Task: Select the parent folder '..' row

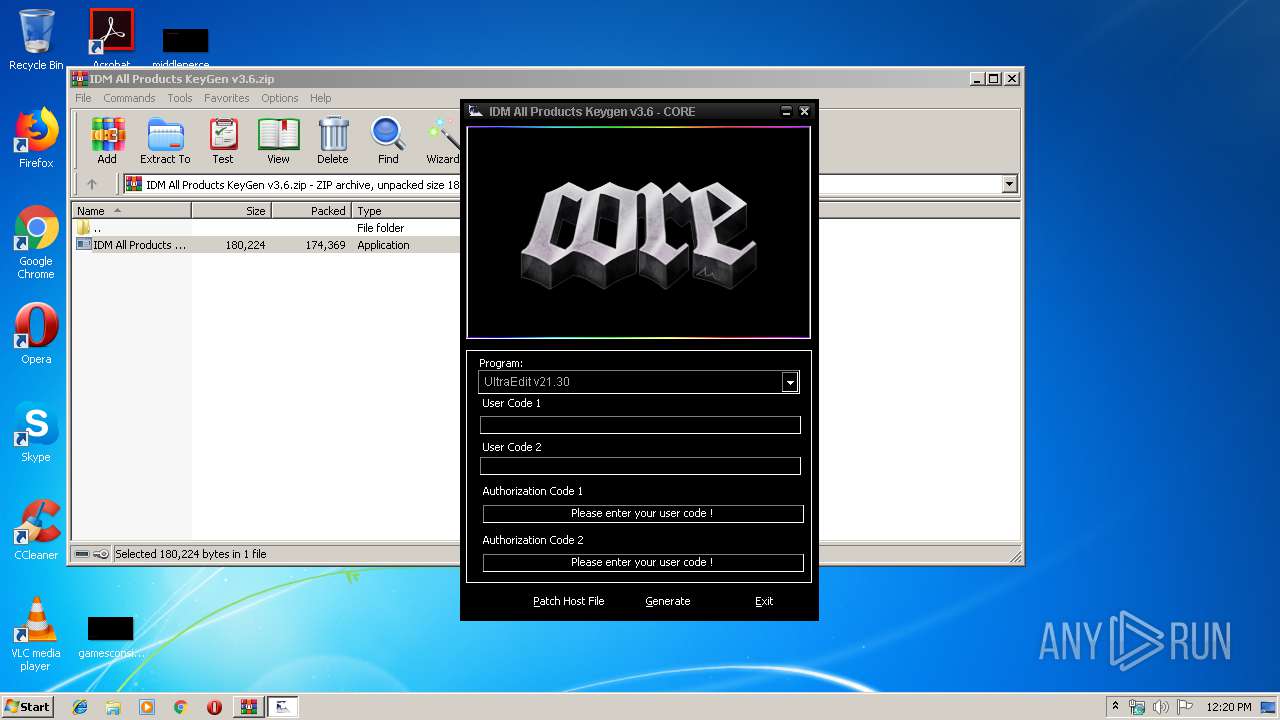Action: click(266, 228)
